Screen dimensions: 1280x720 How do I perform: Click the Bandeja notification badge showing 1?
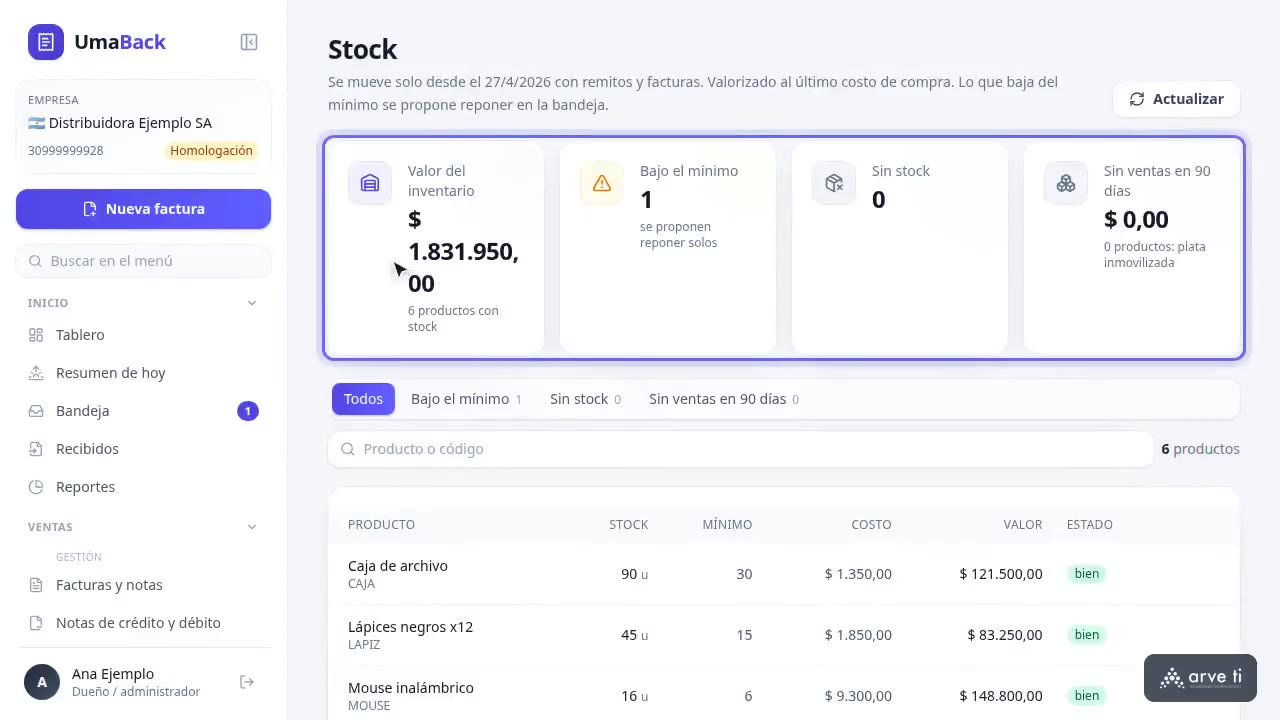[x=248, y=411]
